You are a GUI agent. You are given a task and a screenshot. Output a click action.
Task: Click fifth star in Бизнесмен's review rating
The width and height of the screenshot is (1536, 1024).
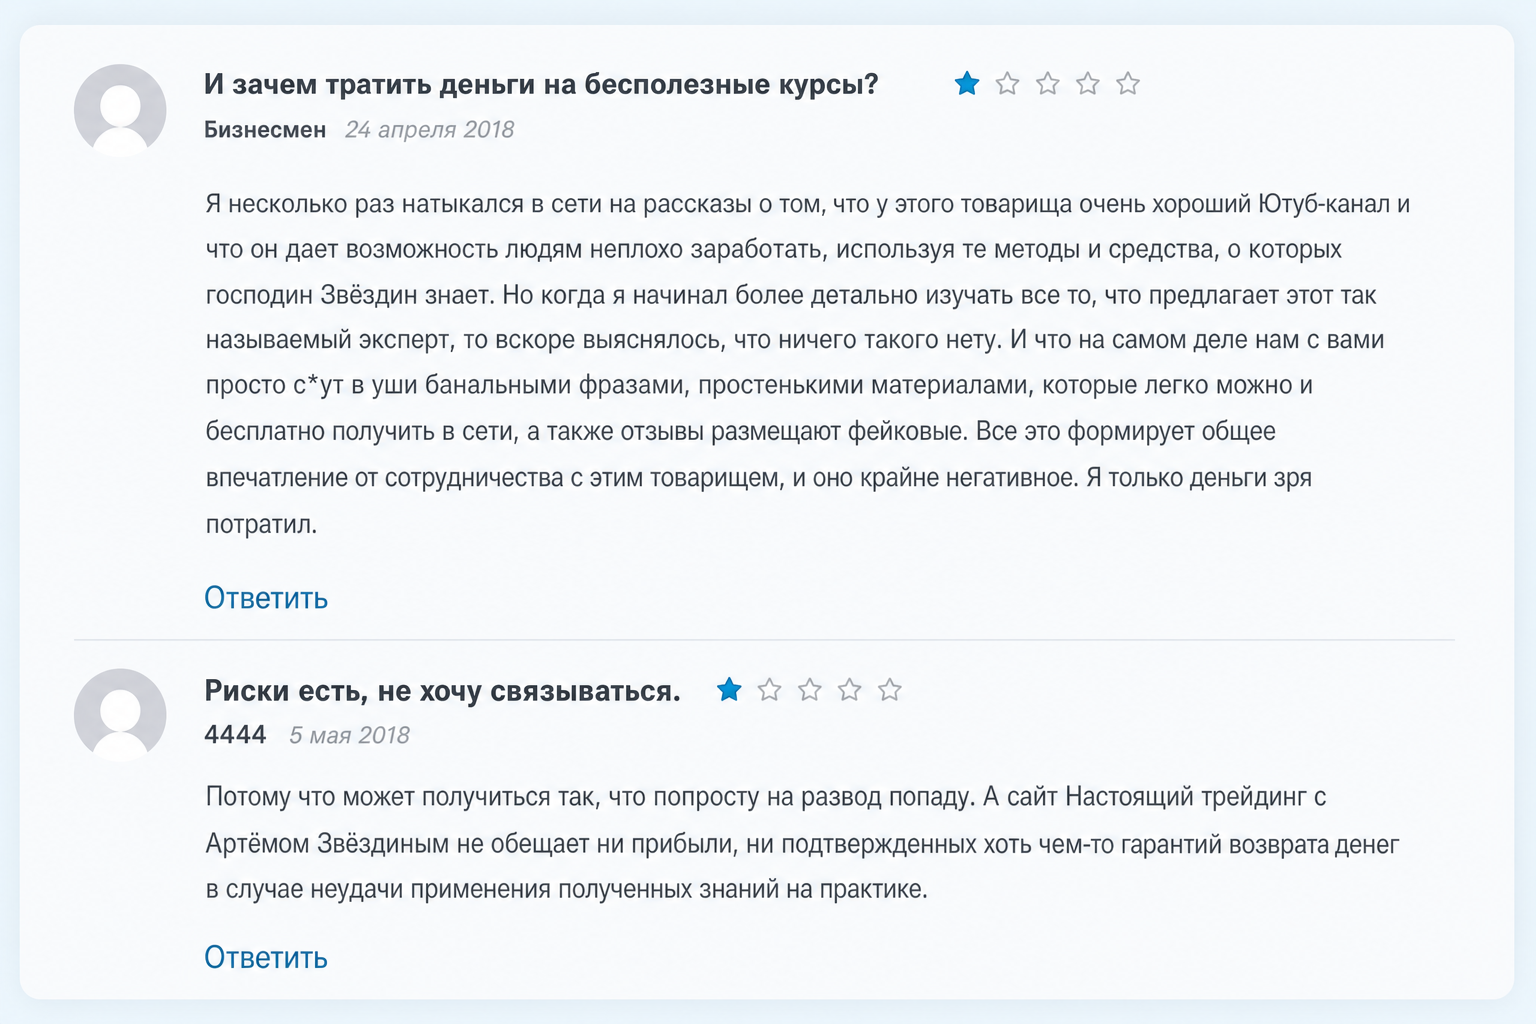coord(1127,84)
